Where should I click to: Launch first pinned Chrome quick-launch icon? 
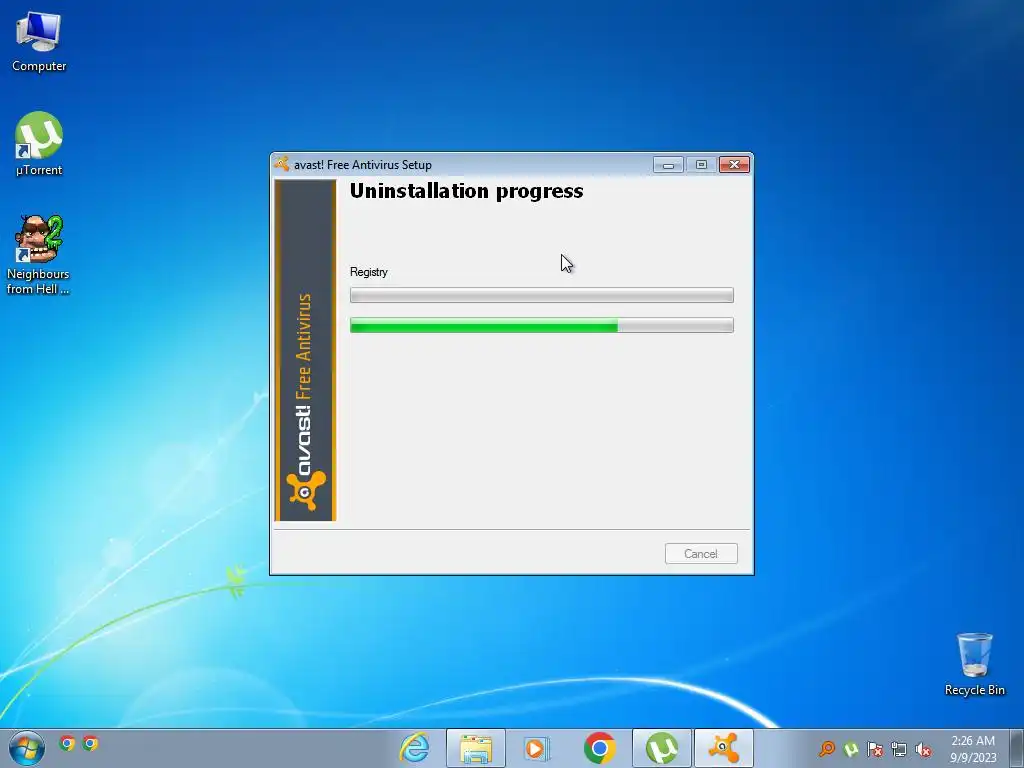[x=67, y=743]
